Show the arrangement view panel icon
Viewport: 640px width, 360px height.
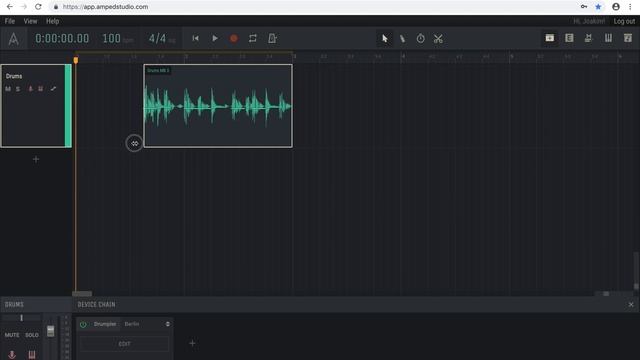pos(550,38)
